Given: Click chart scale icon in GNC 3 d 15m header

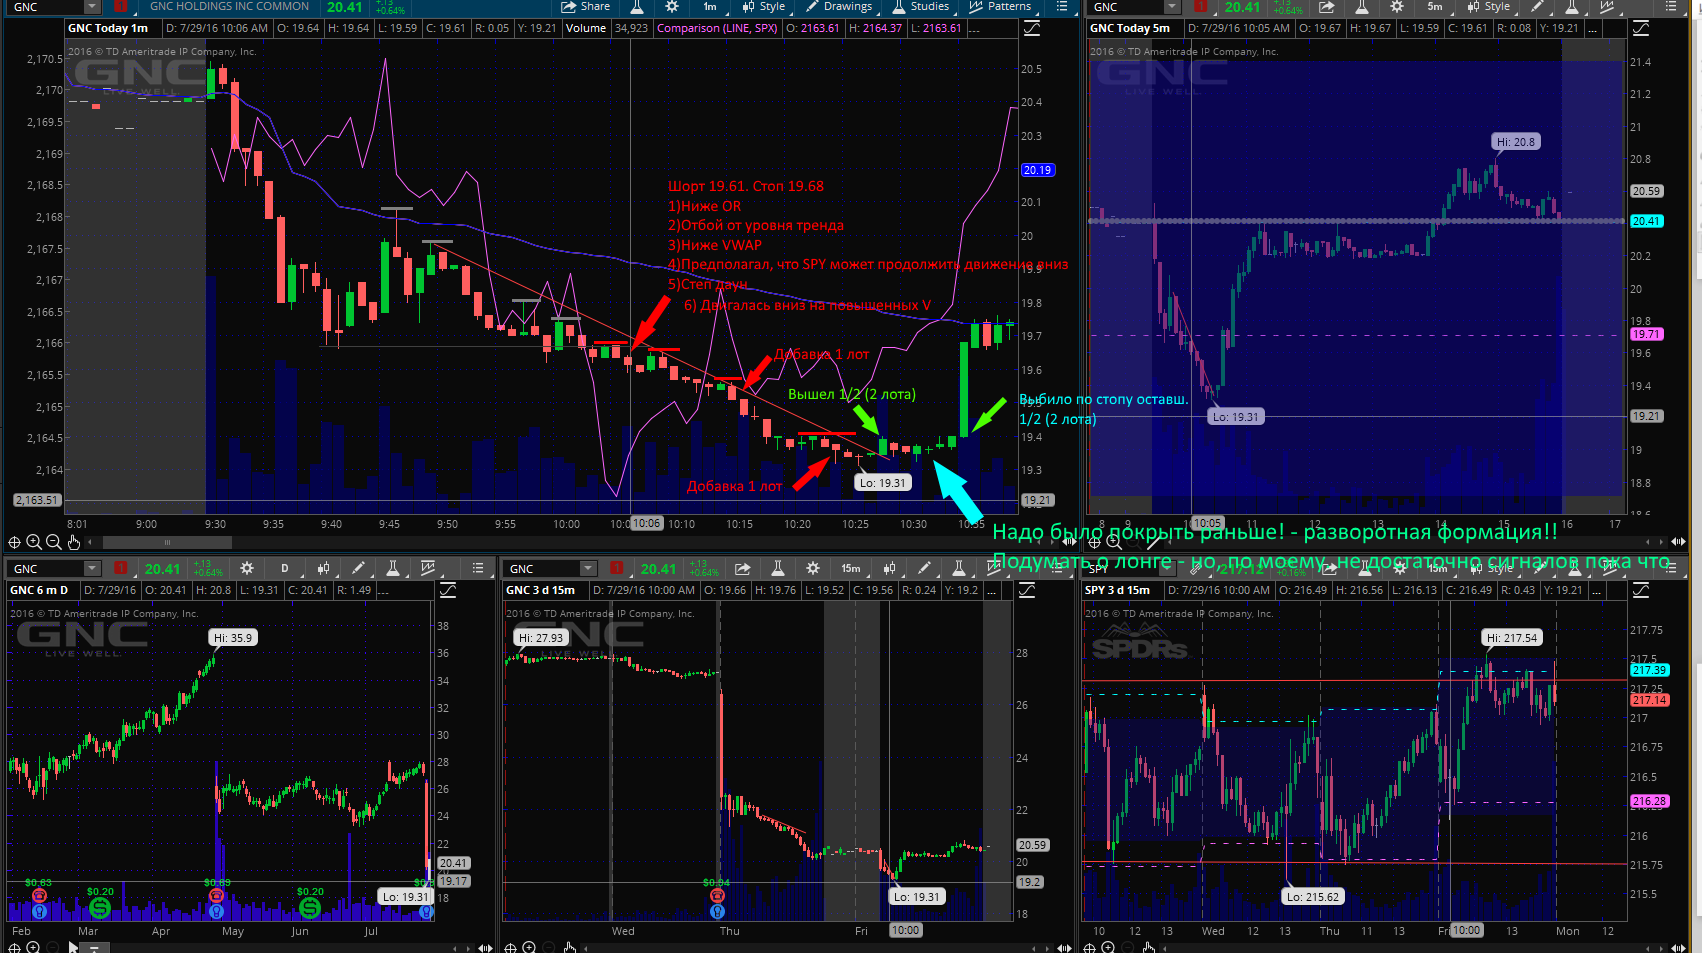Looking at the screenshot, I should 1026,590.
